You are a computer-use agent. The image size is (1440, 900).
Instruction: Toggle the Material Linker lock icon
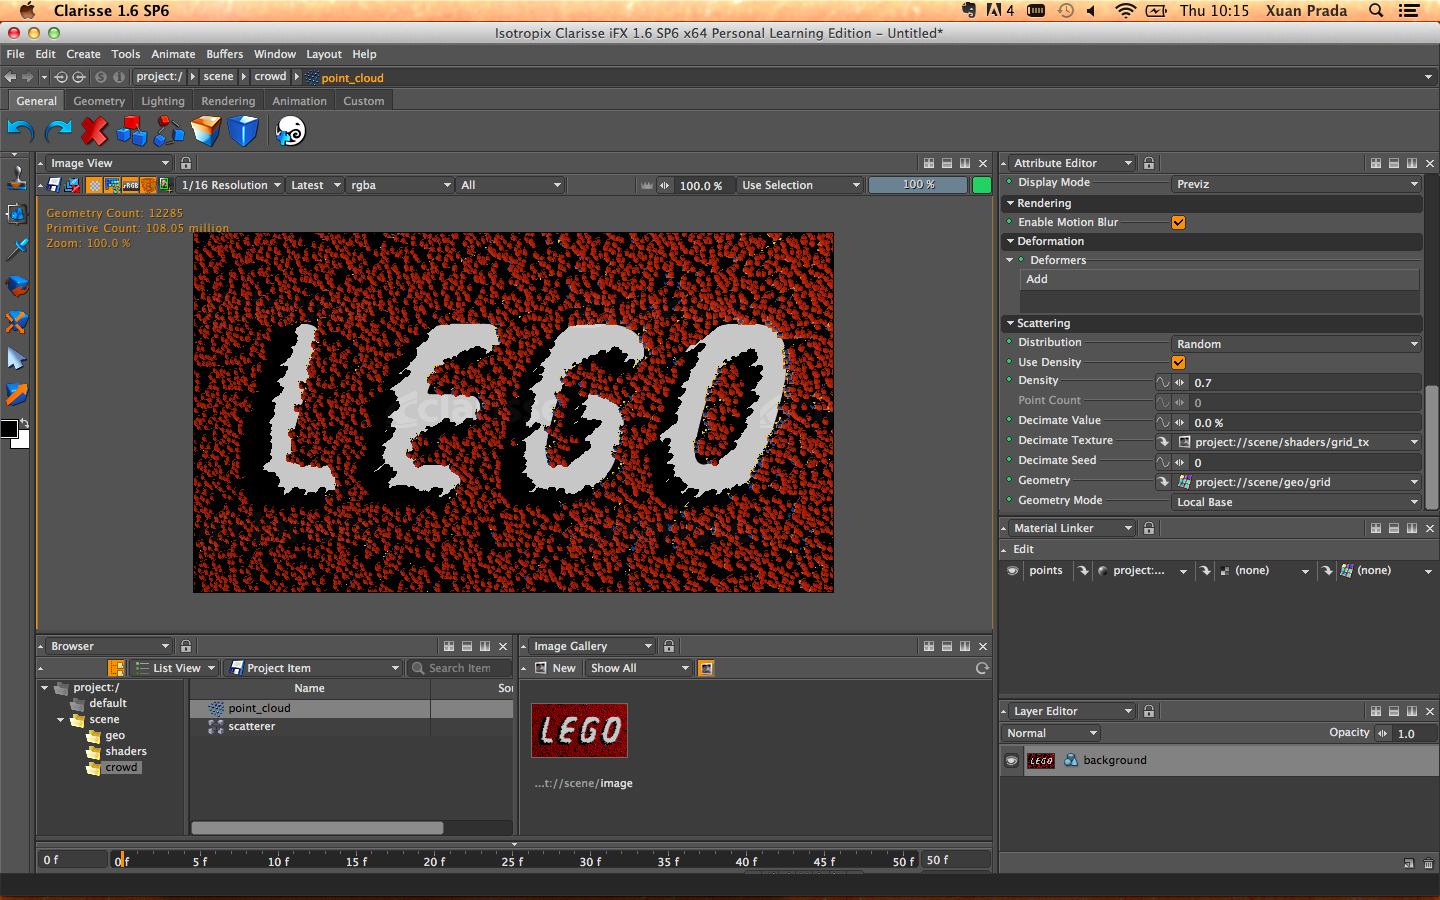[x=1149, y=528]
